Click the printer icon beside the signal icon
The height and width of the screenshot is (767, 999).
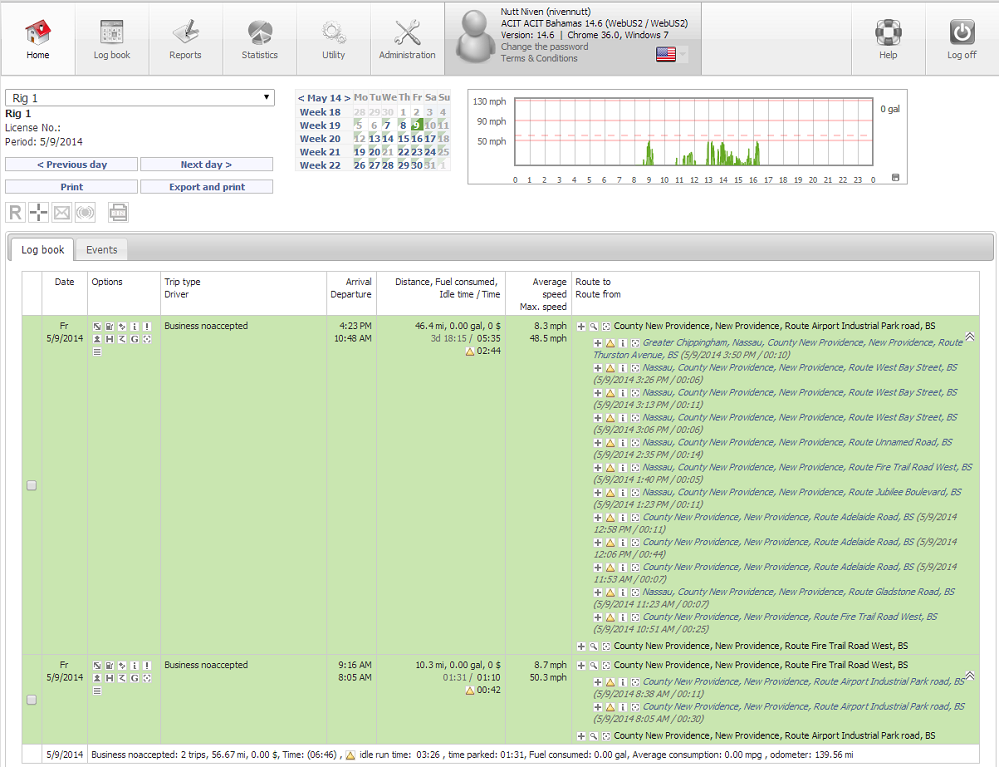click(x=118, y=212)
